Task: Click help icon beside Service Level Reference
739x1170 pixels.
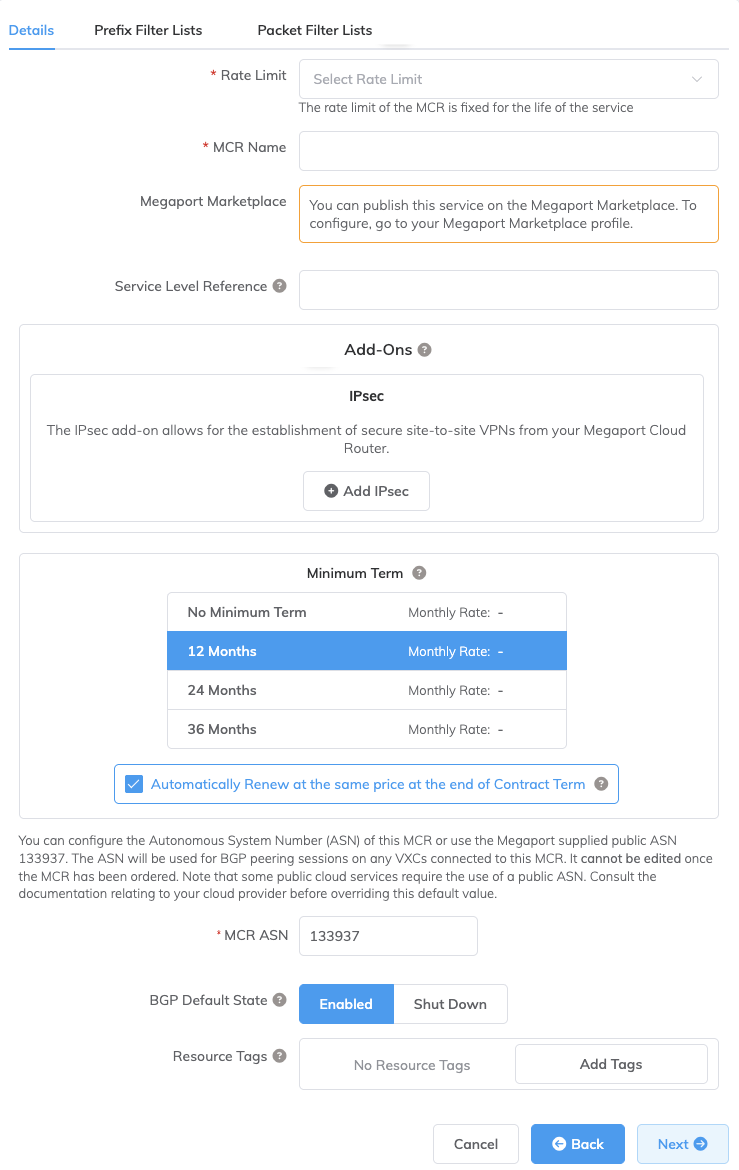Action: click(x=280, y=286)
